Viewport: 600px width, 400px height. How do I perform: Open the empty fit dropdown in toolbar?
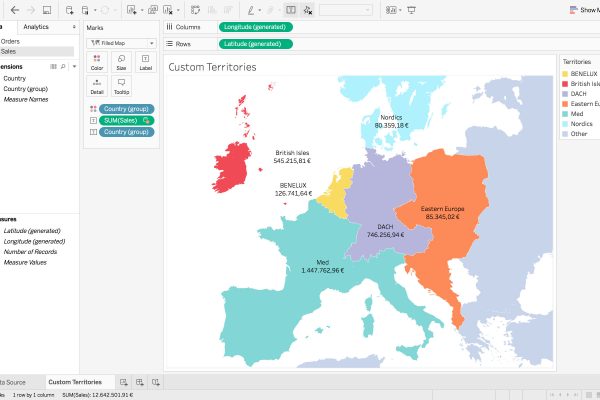(x=345, y=9)
